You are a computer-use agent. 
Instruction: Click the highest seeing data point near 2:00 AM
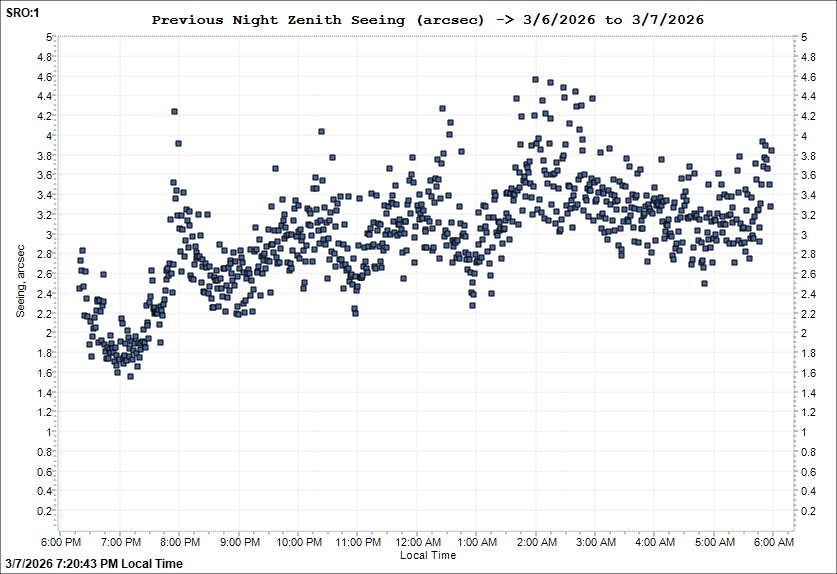pos(536,79)
